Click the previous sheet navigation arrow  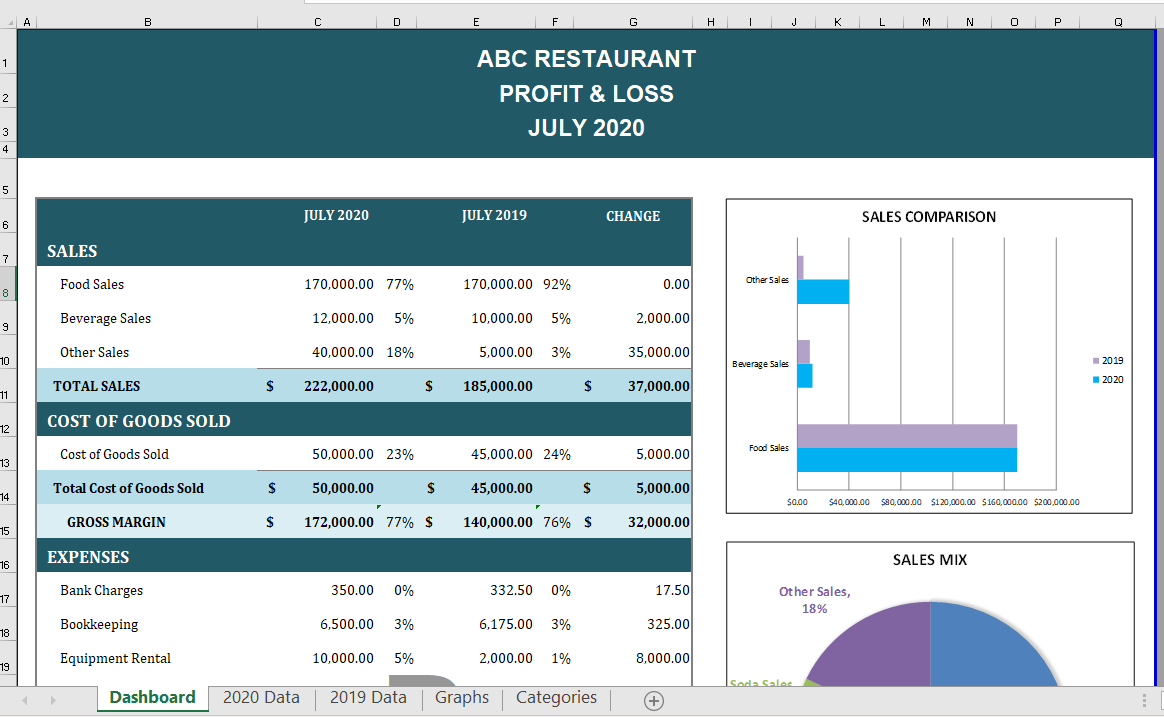(x=24, y=700)
